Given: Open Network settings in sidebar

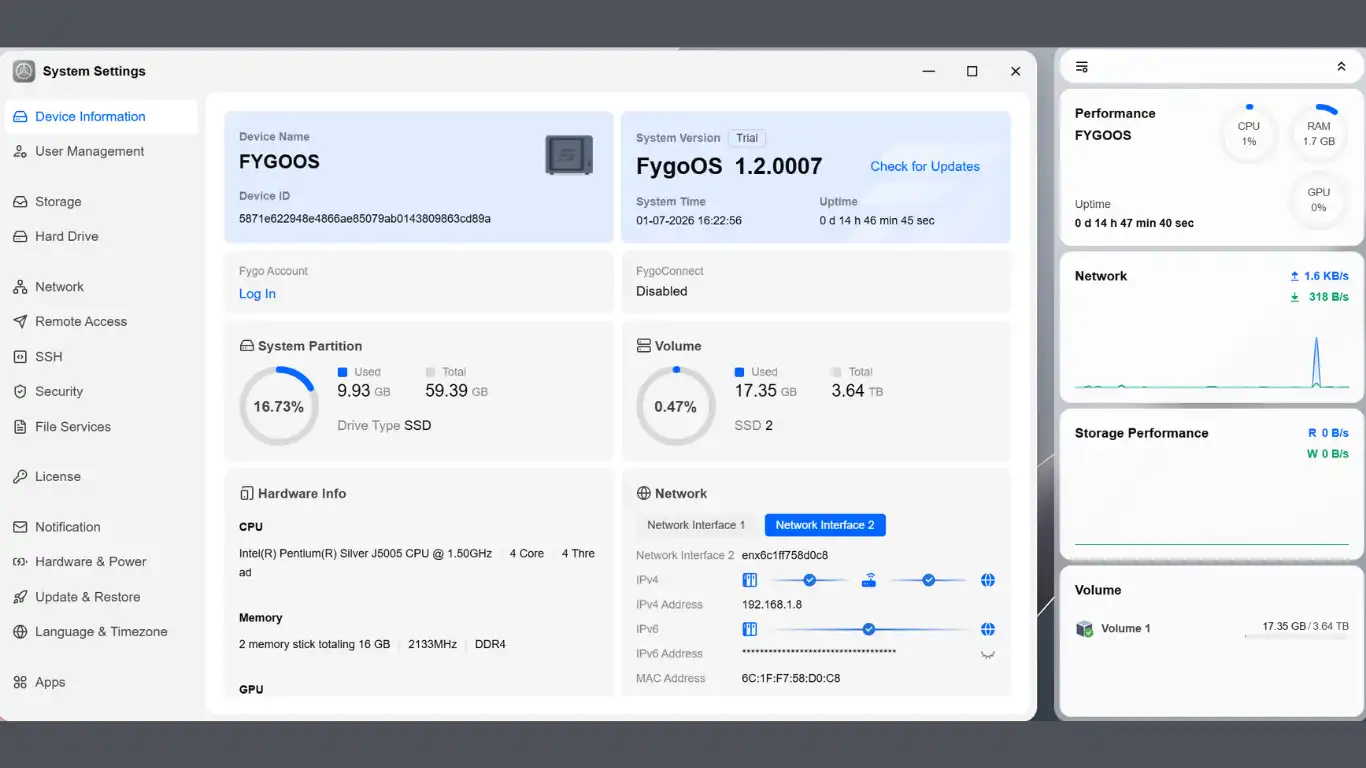Looking at the screenshot, I should (x=101, y=286).
